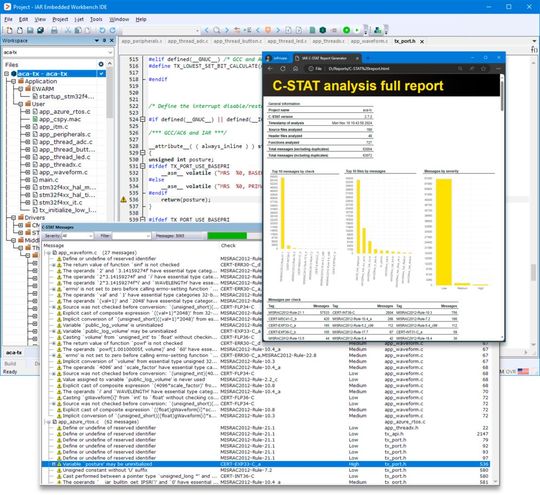Switch to the app_peripherals.c editor tab

pyautogui.click(x=141, y=41)
